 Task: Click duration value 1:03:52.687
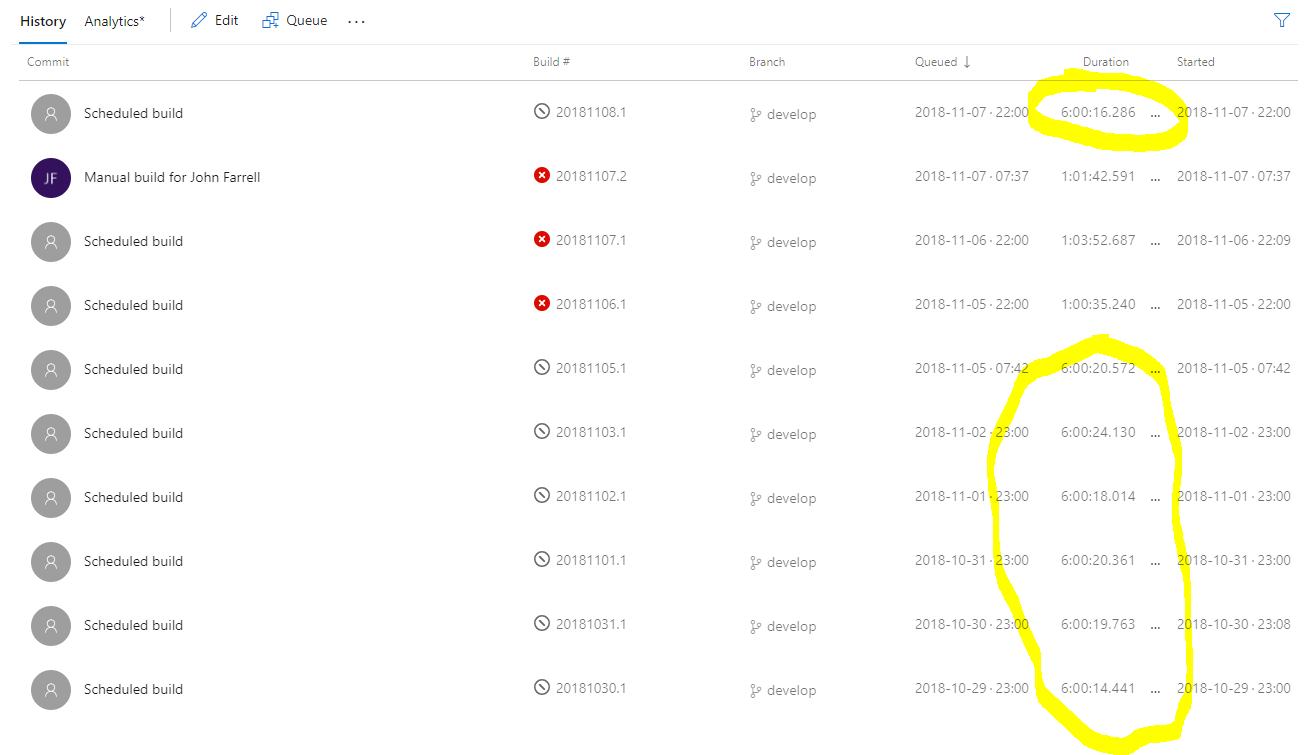[1098, 240]
